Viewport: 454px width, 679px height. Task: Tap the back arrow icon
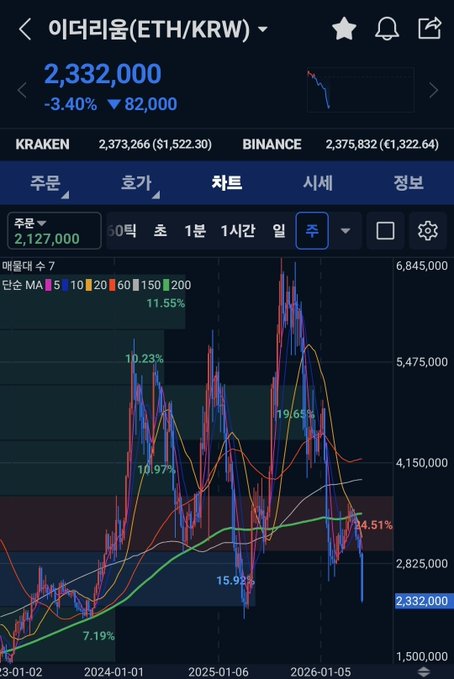pos(25,29)
